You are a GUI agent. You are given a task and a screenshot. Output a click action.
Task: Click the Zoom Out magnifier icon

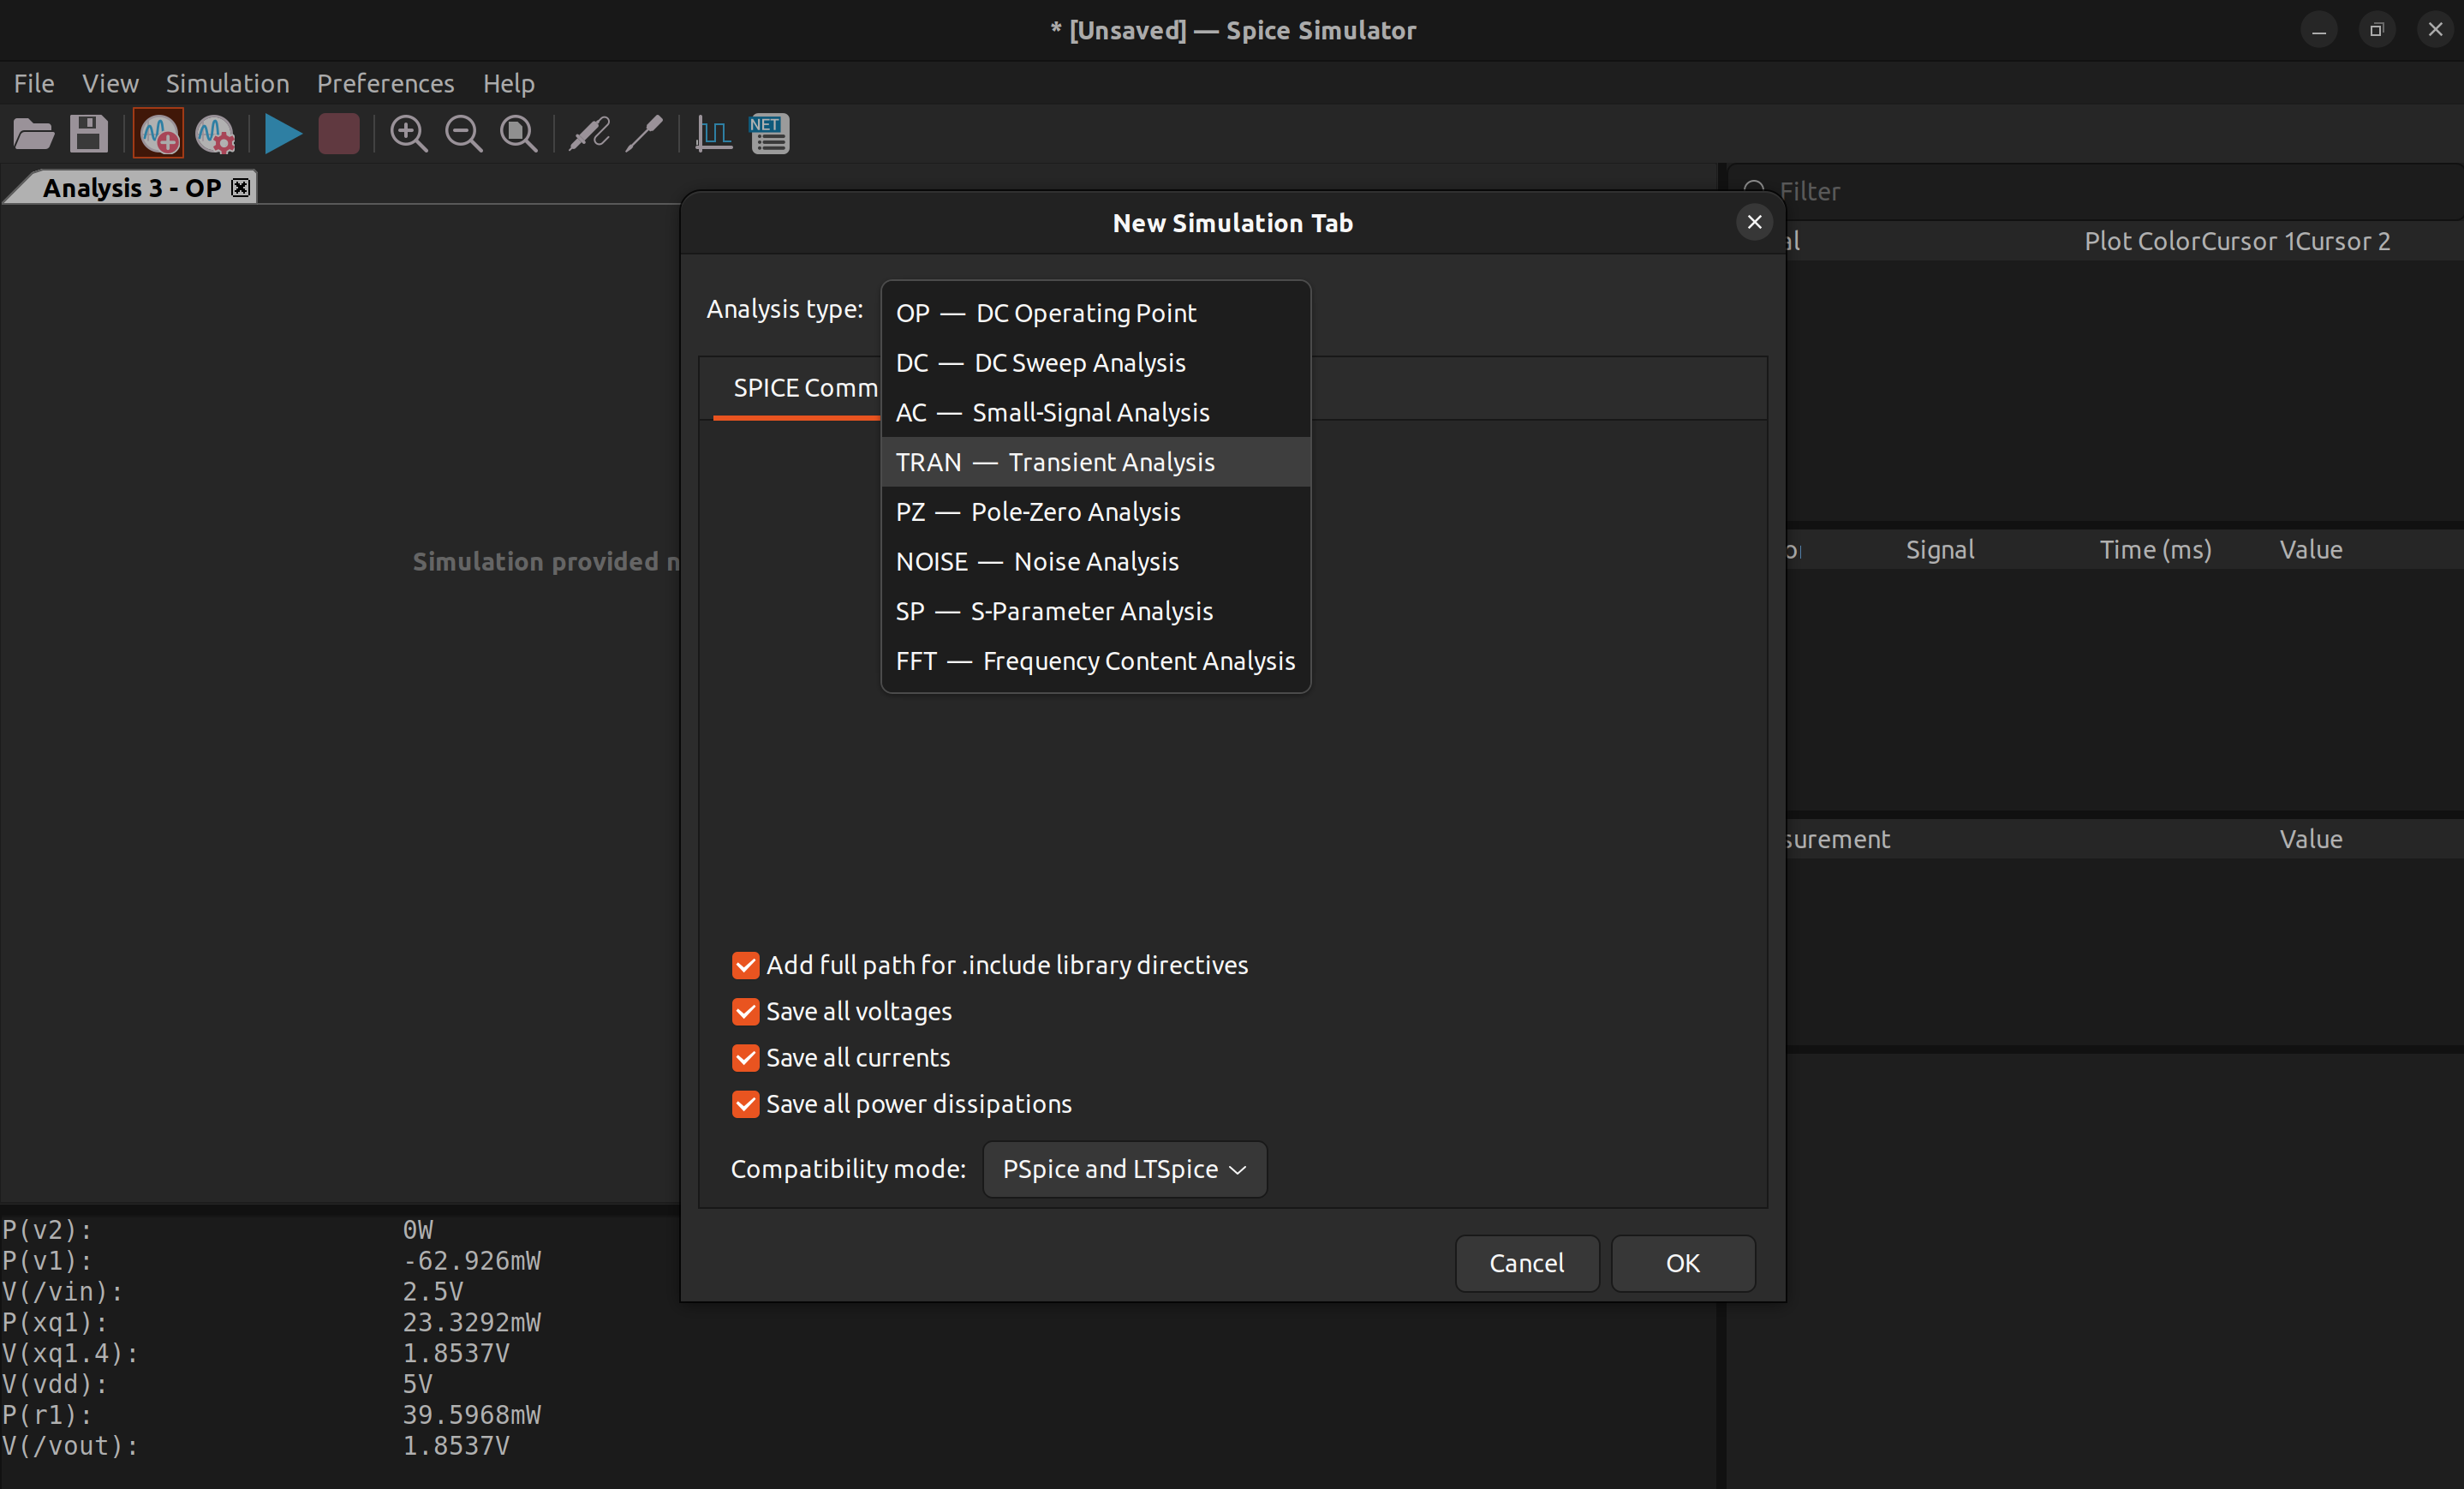coord(463,134)
